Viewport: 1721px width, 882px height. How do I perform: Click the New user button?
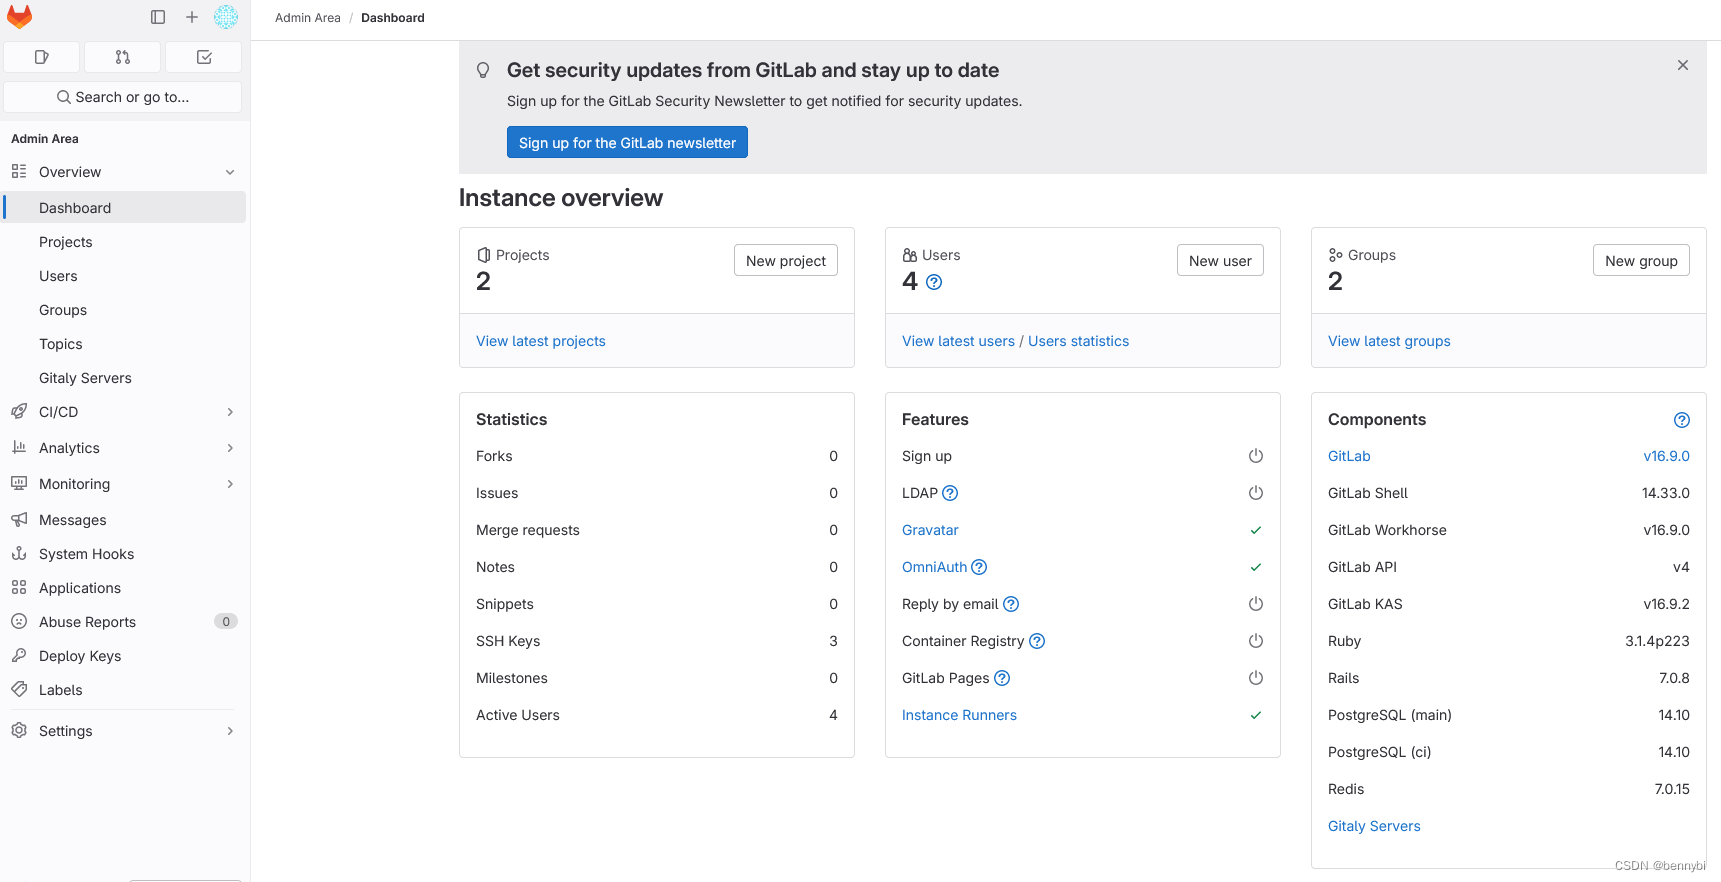tap(1220, 261)
